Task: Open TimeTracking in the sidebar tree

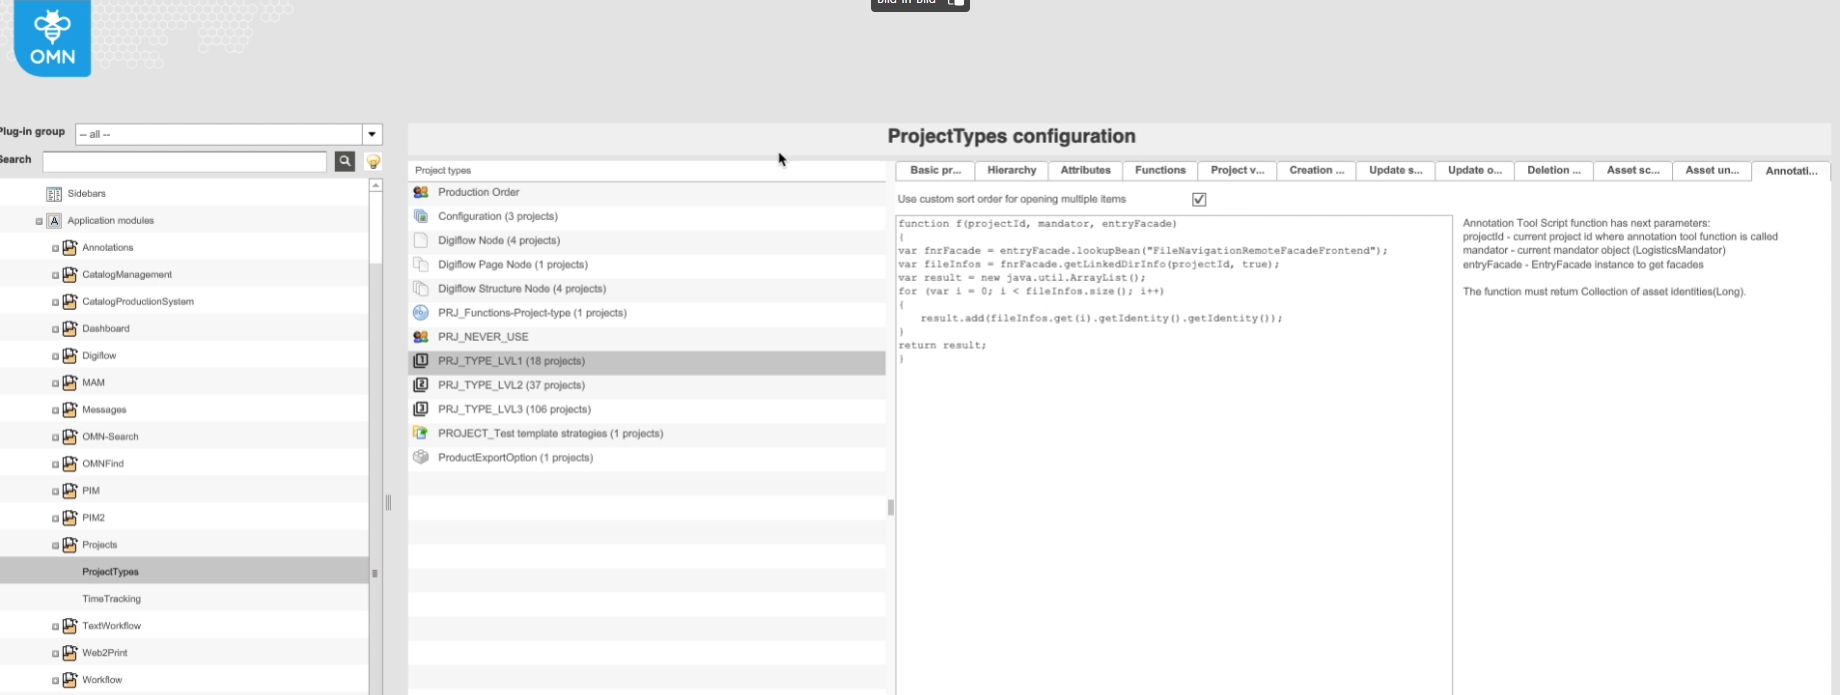Action: tap(111, 599)
